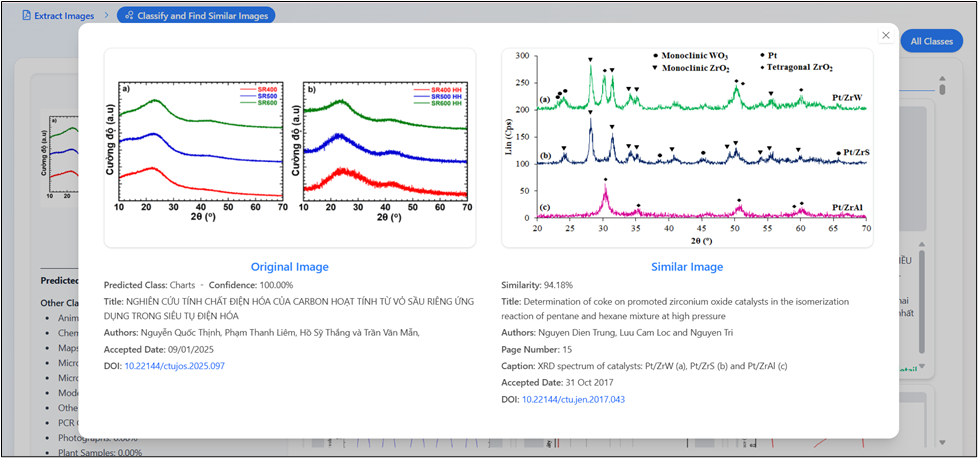
Task: Click the All Classes button
Action: tap(931, 41)
